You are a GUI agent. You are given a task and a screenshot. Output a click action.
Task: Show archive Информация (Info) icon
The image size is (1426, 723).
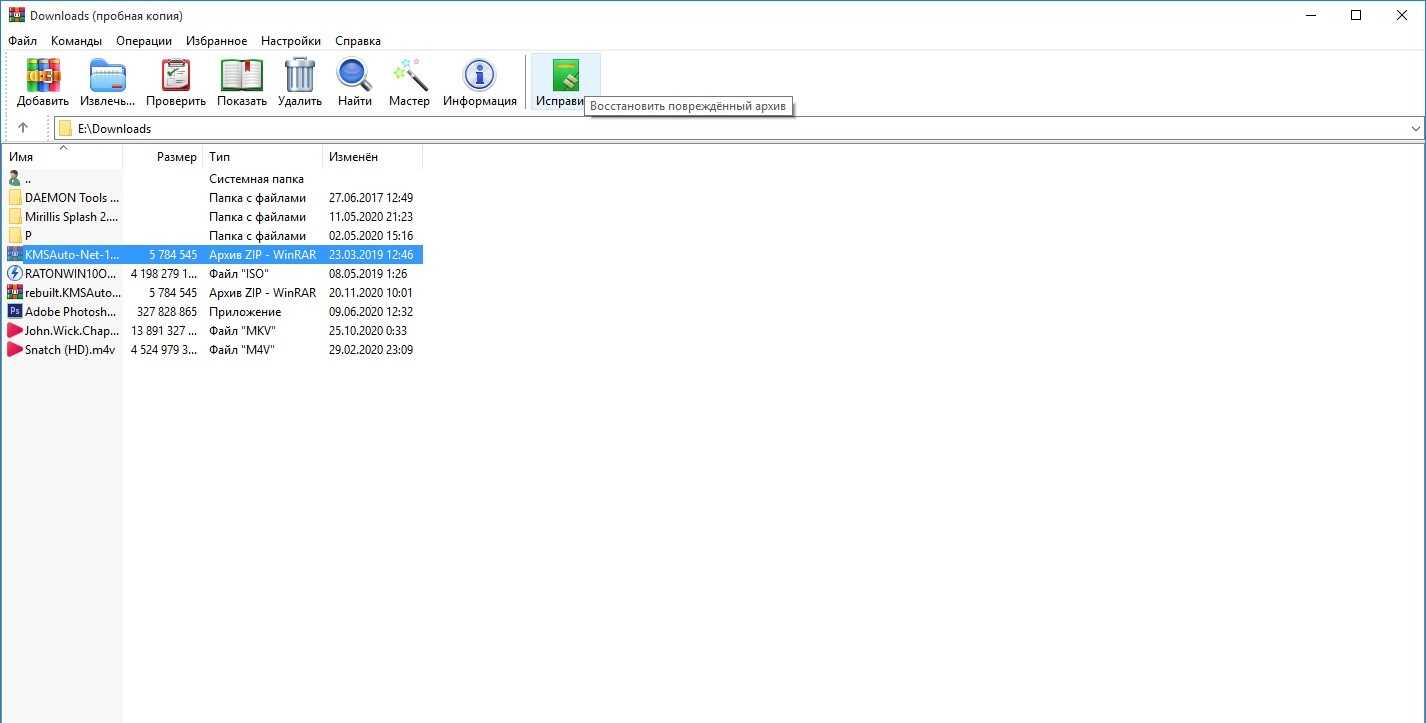tap(480, 76)
